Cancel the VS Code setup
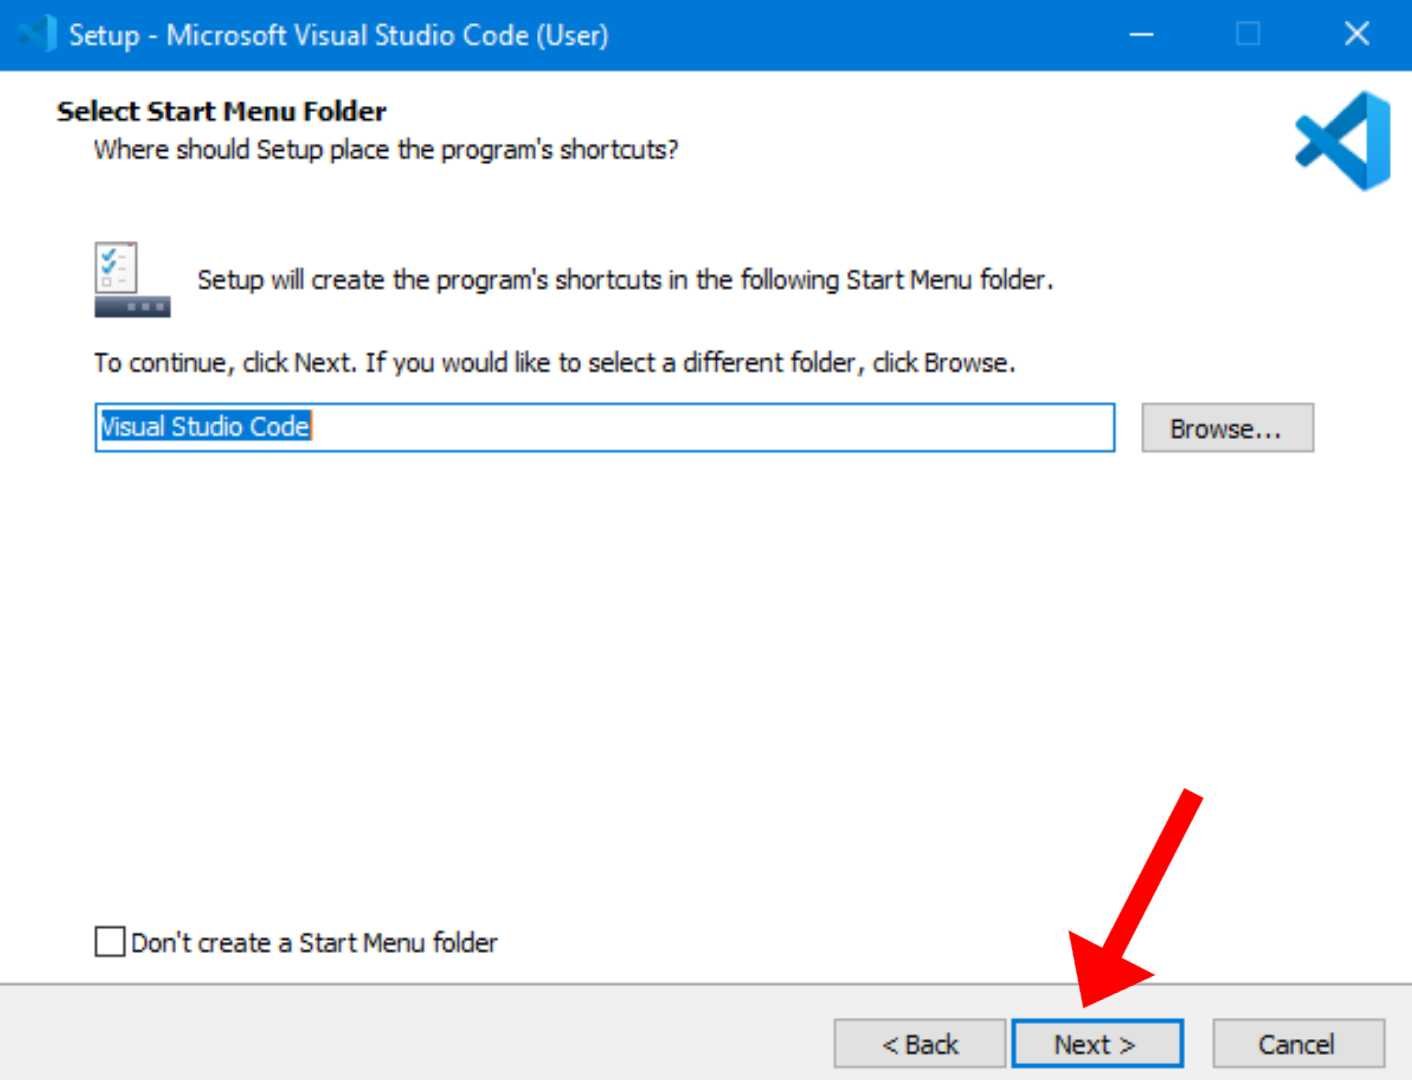This screenshot has height=1080, width=1412. 1298,1044
